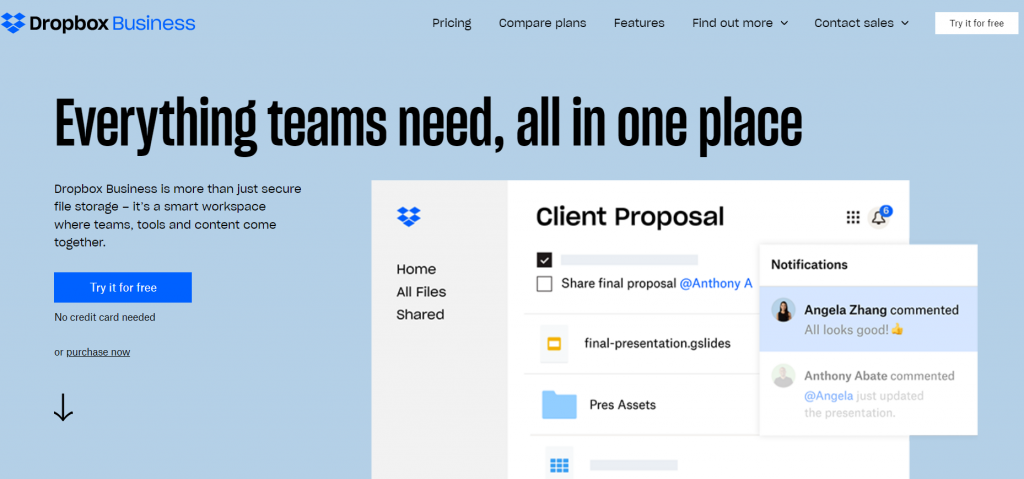Open Anthony Abate commented notification
The height and width of the screenshot is (479, 1024).
[868, 393]
